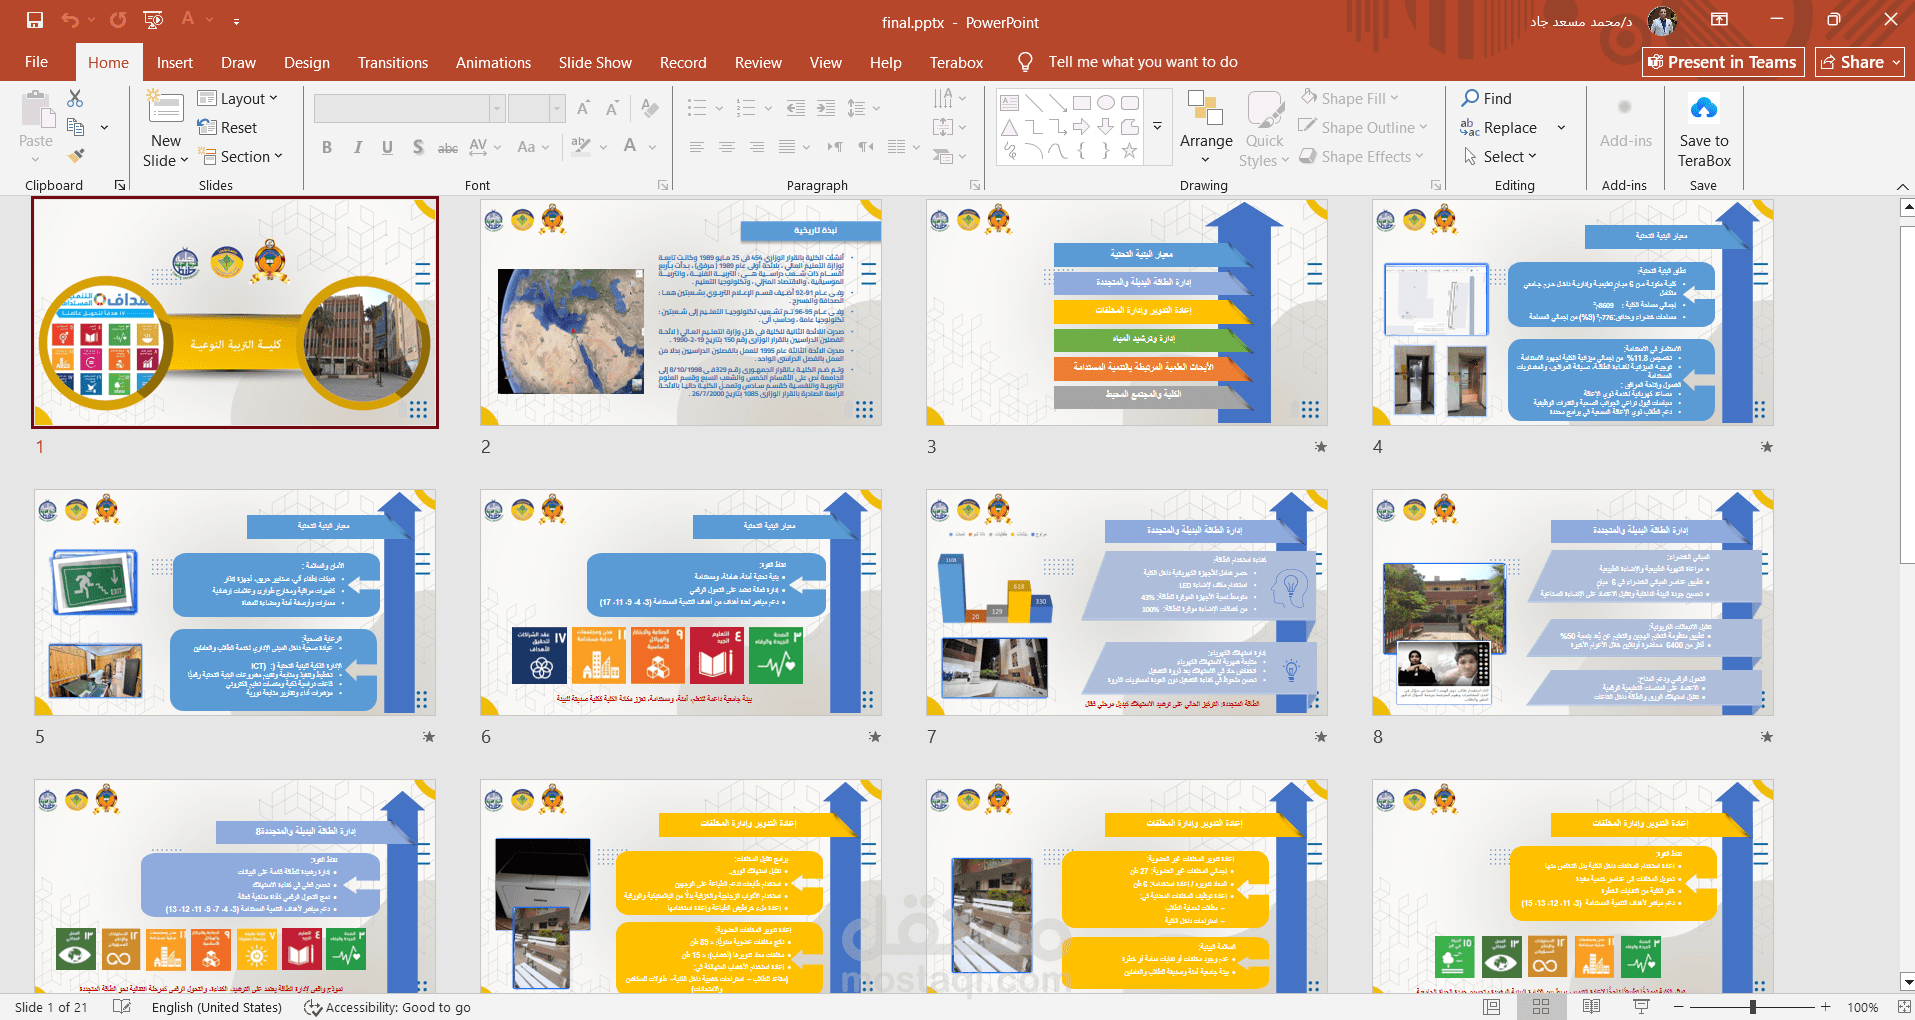Click English (United States) language indicator

point(217,1007)
